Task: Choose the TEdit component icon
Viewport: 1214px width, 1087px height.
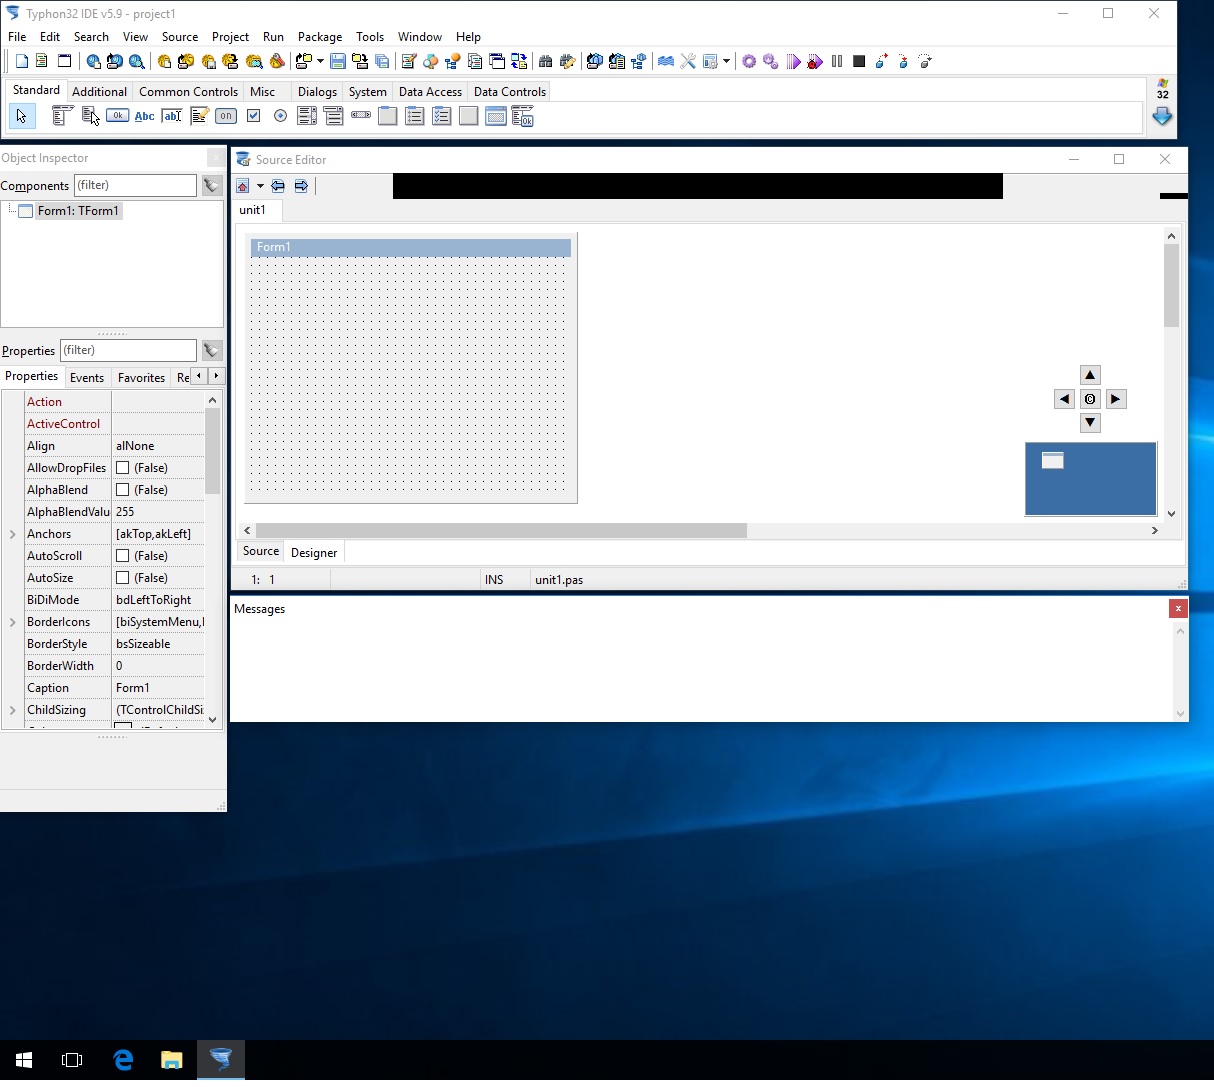Action: 172,116
